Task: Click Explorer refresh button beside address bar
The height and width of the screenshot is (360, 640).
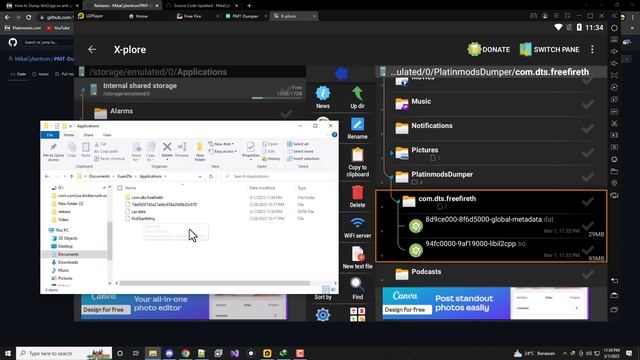Action: pyautogui.click(x=211, y=176)
